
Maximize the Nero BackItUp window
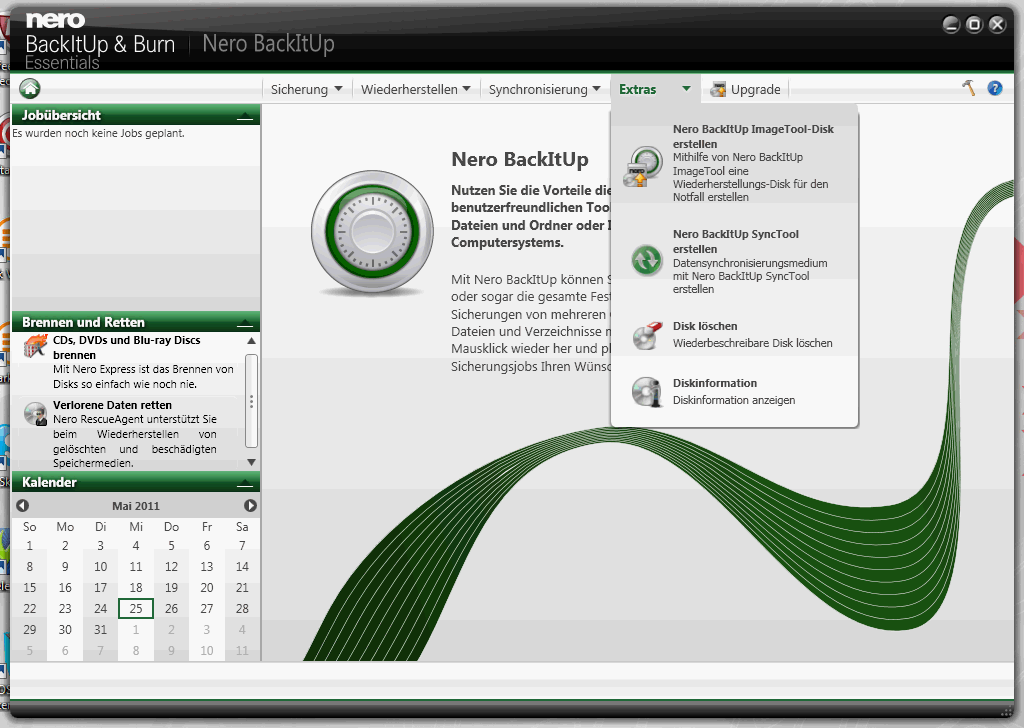[974, 25]
